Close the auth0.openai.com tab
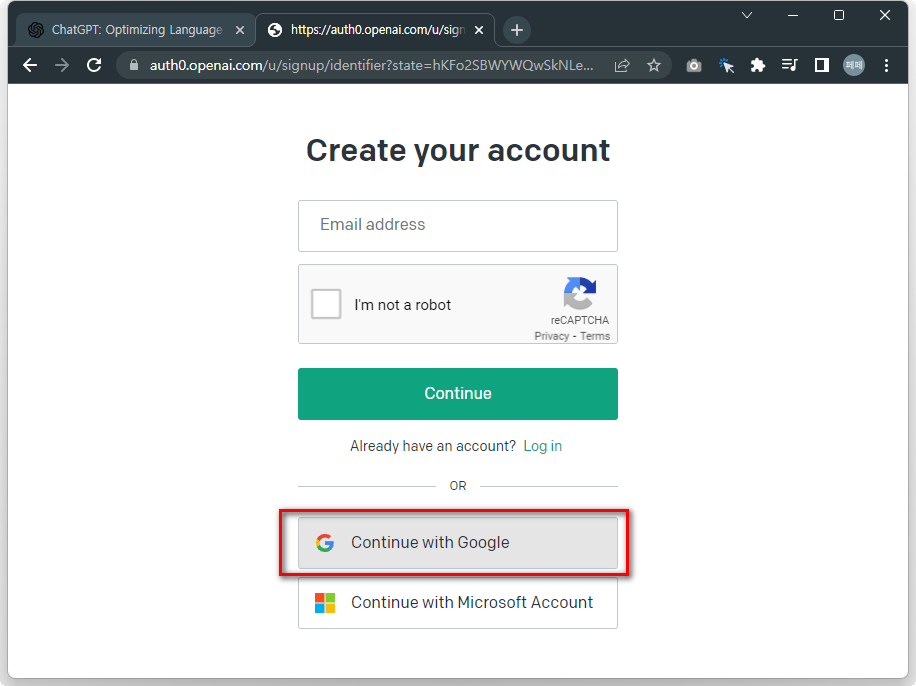 [x=479, y=30]
